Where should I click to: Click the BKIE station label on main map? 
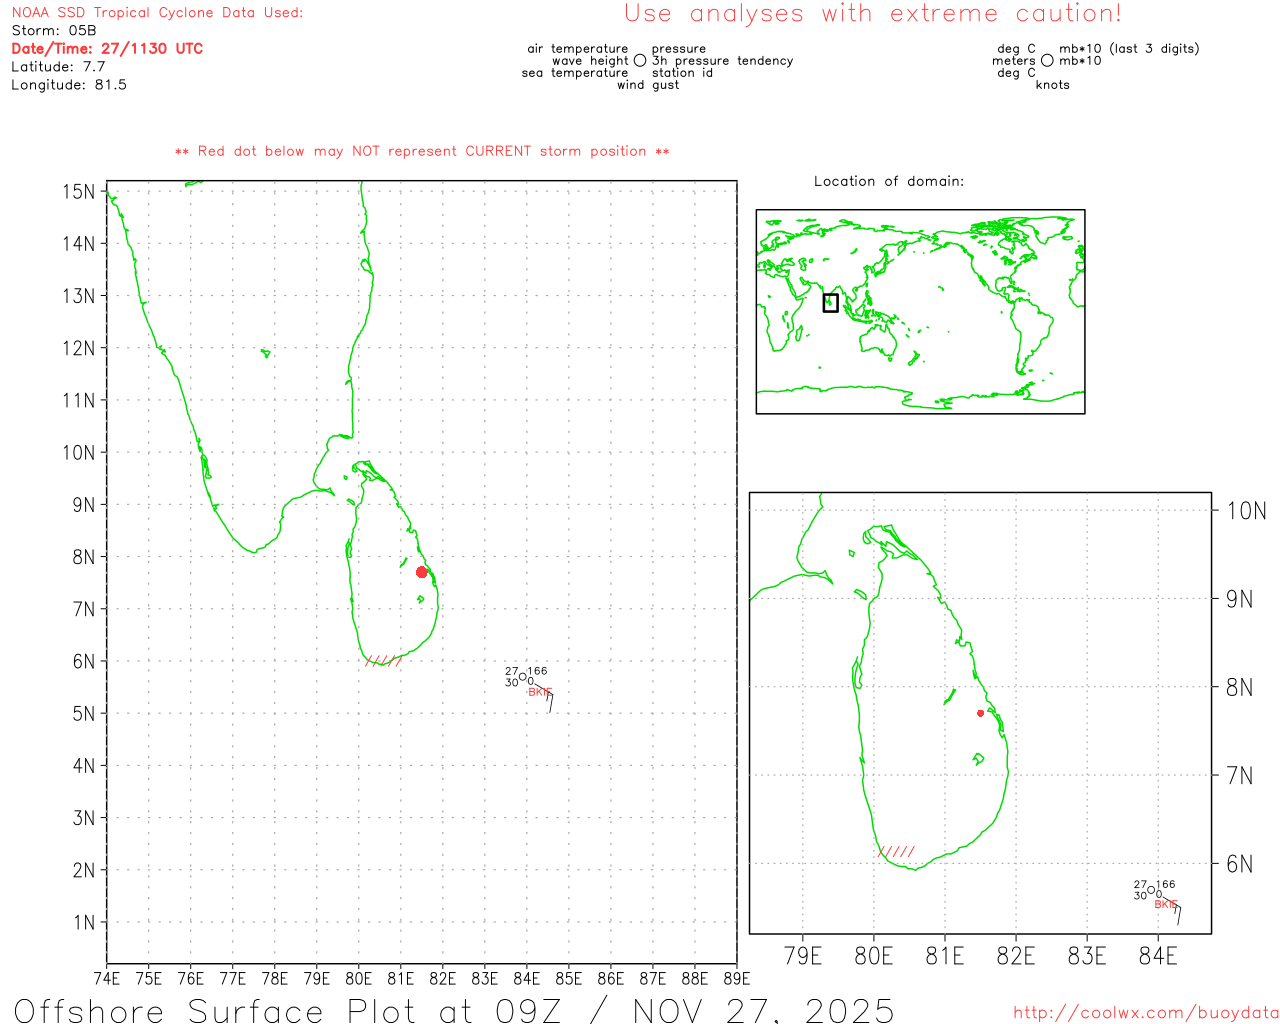point(539,692)
